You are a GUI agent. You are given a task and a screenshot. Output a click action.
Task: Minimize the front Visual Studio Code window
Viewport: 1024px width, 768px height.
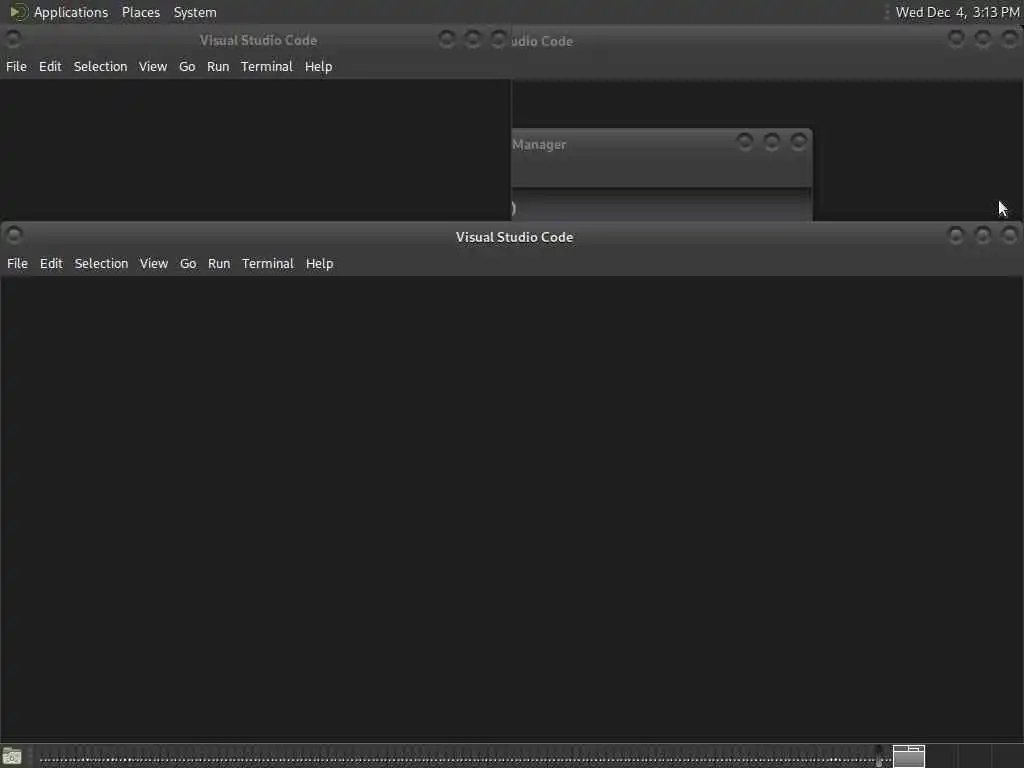[x=956, y=235]
